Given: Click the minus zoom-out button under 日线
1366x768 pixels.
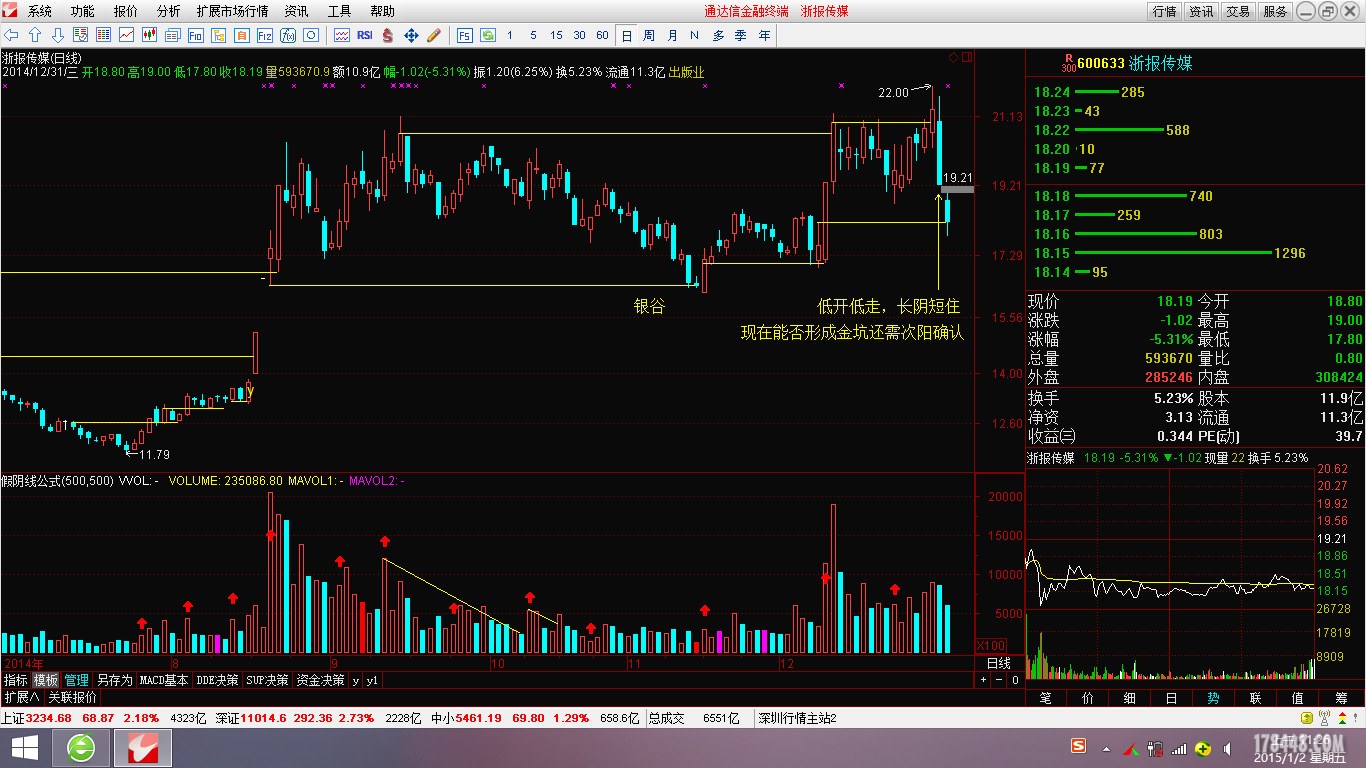Looking at the screenshot, I should pos(999,680).
